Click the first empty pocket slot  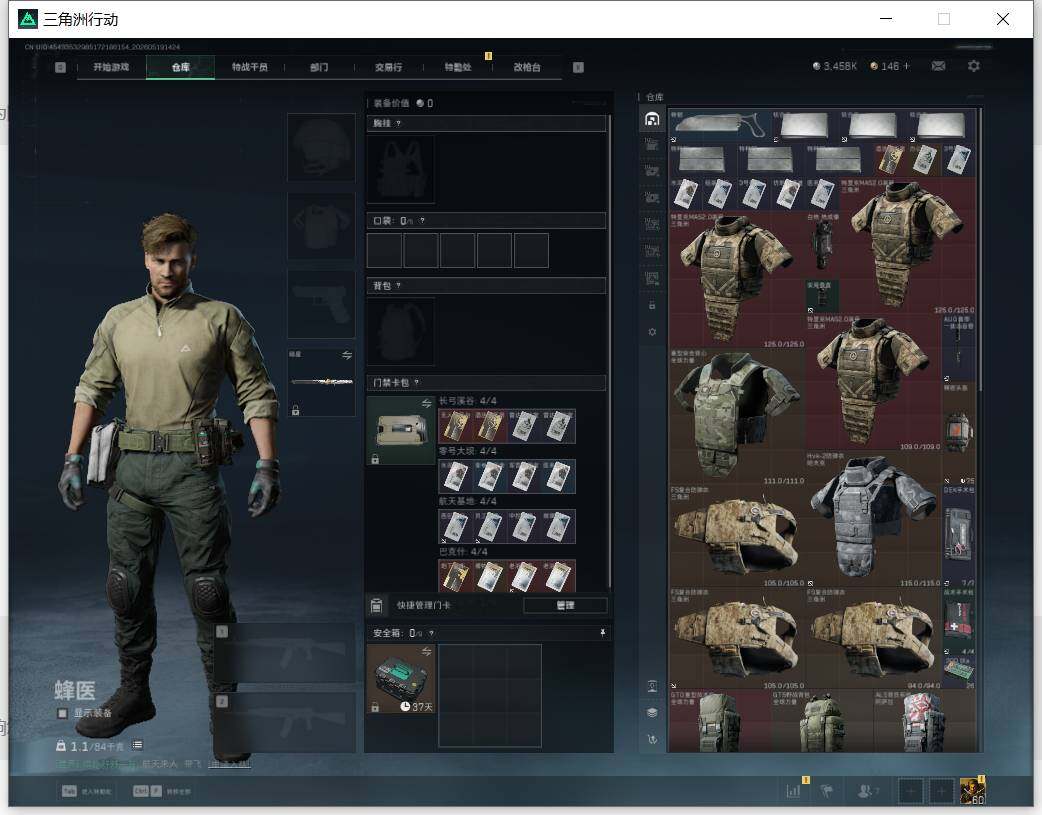pos(384,251)
